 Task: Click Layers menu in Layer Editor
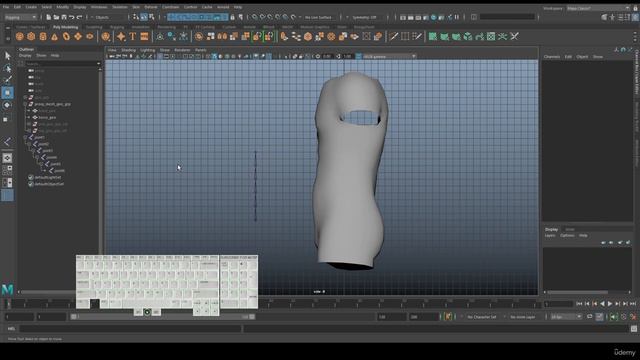[550, 236]
